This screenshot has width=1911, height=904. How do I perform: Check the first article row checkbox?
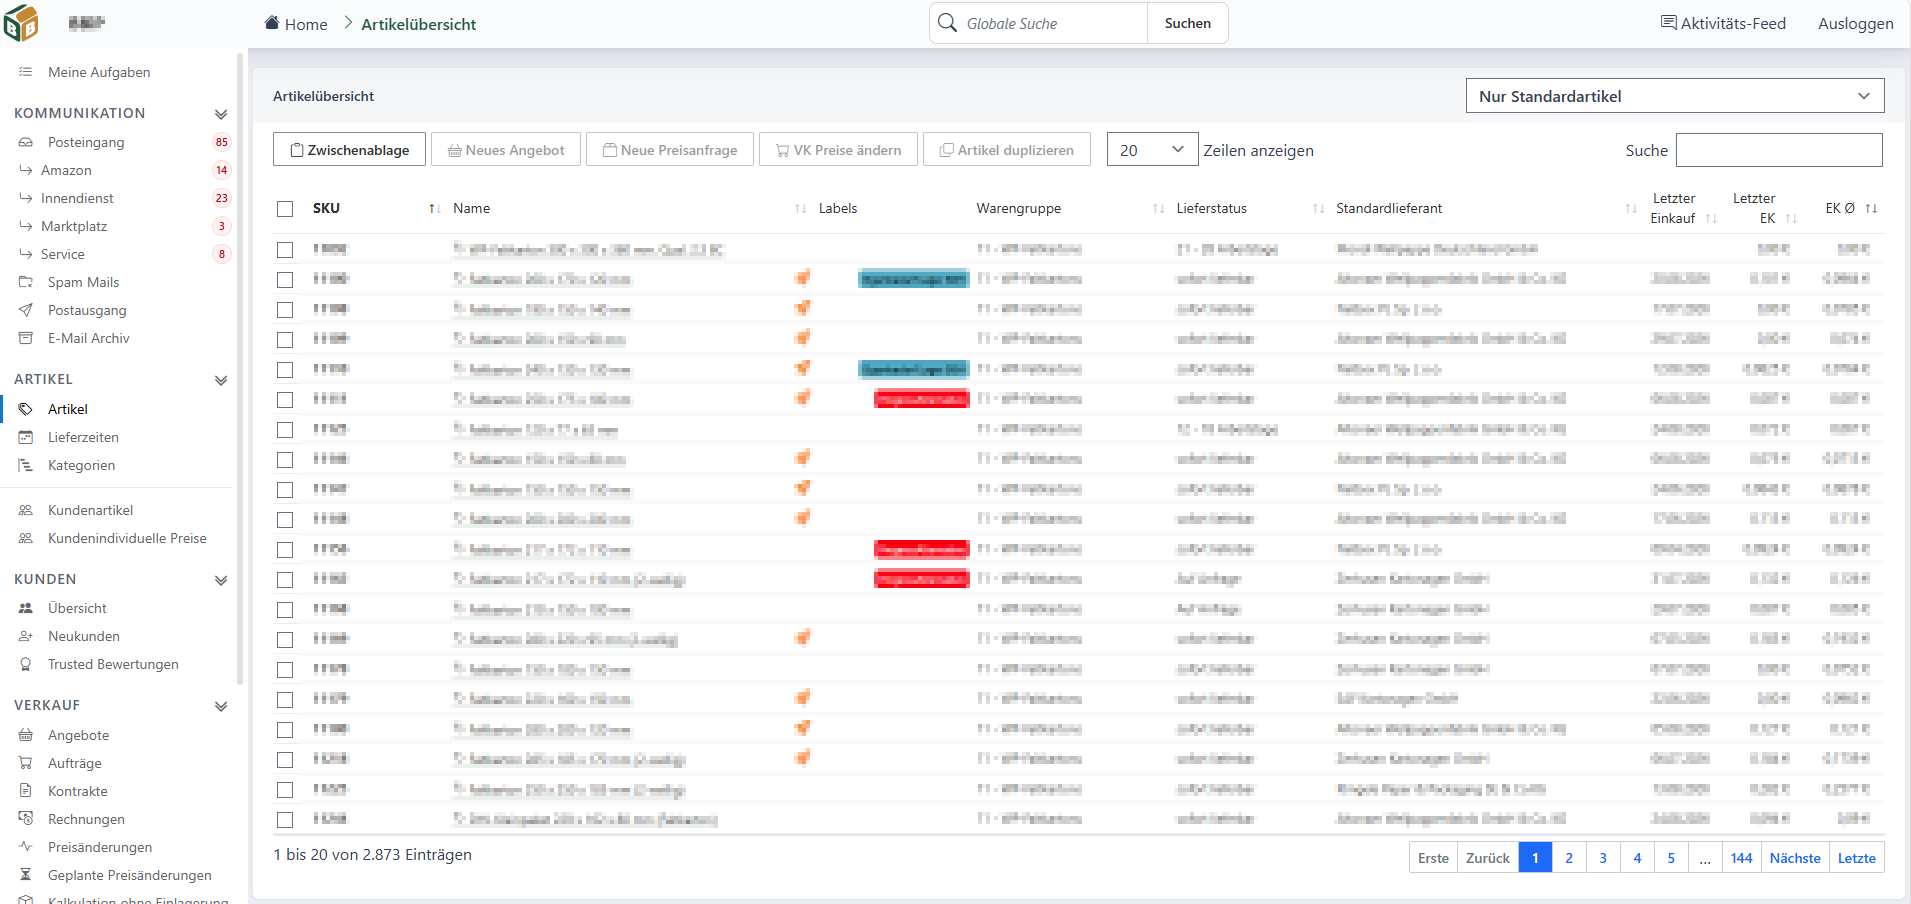(x=285, y=249)
